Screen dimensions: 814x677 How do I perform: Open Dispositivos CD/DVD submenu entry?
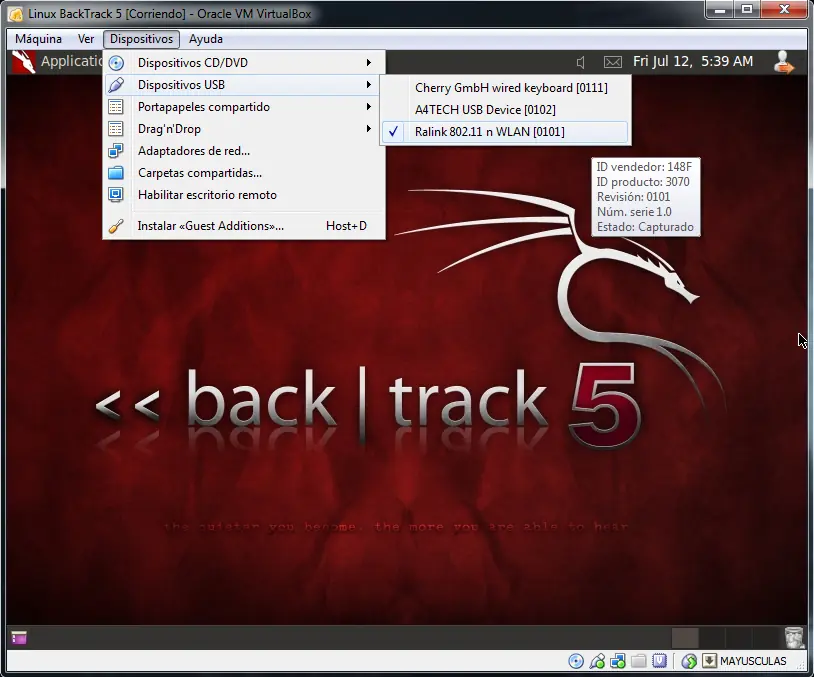[x=244, y=63]
